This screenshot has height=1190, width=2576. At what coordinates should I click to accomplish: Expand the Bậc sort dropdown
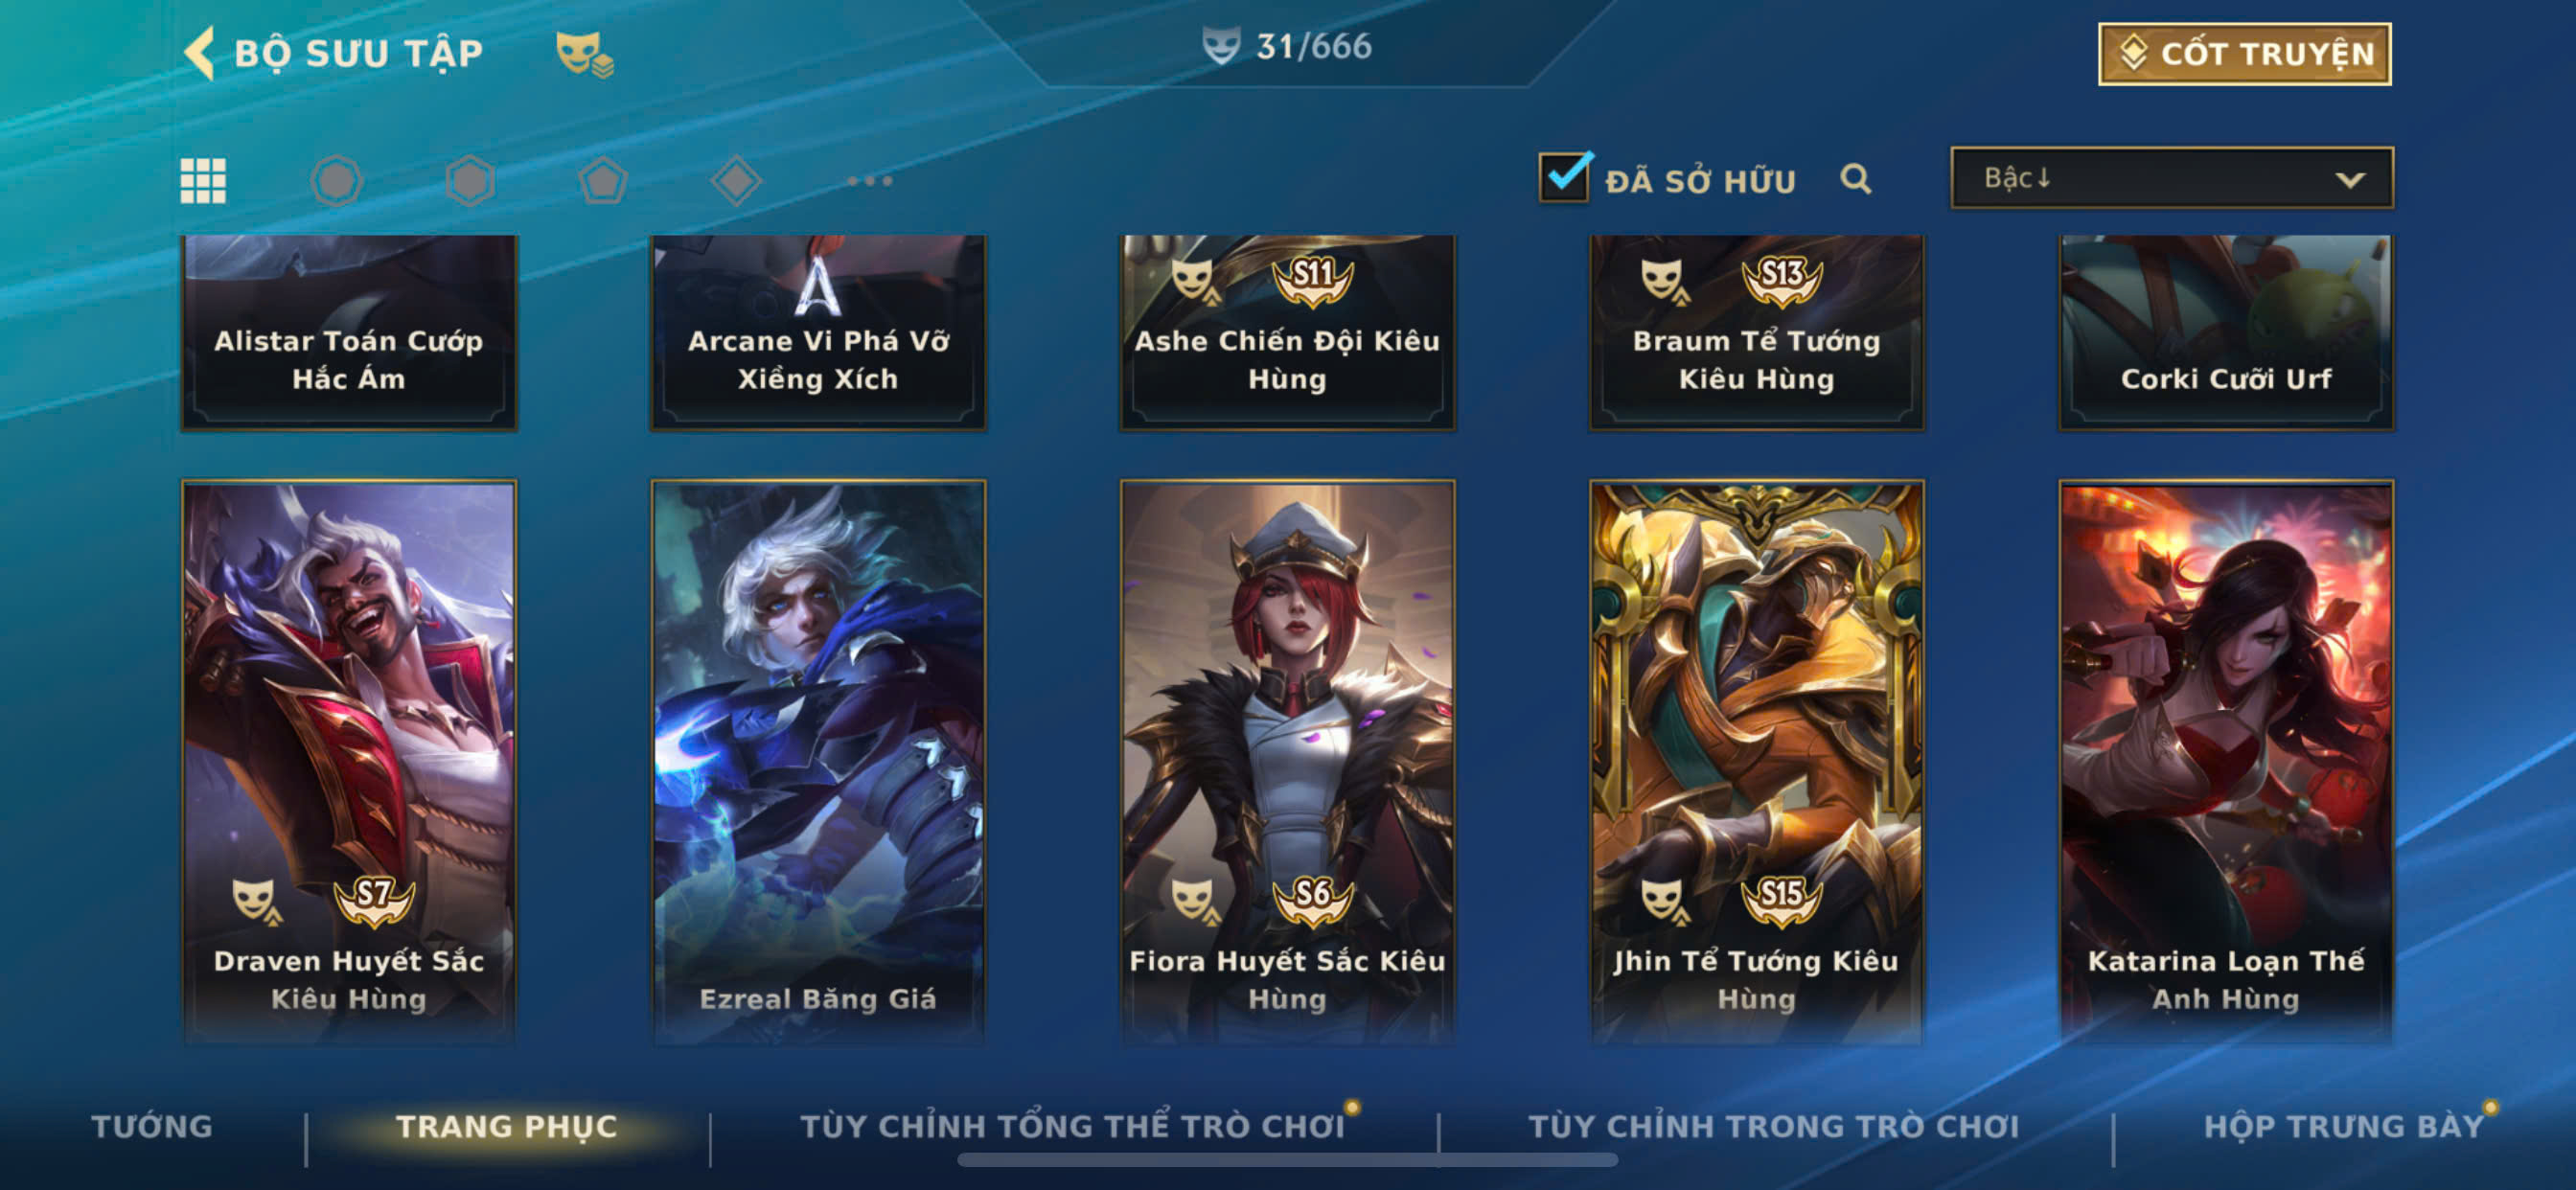click(x=2171, y=178)
